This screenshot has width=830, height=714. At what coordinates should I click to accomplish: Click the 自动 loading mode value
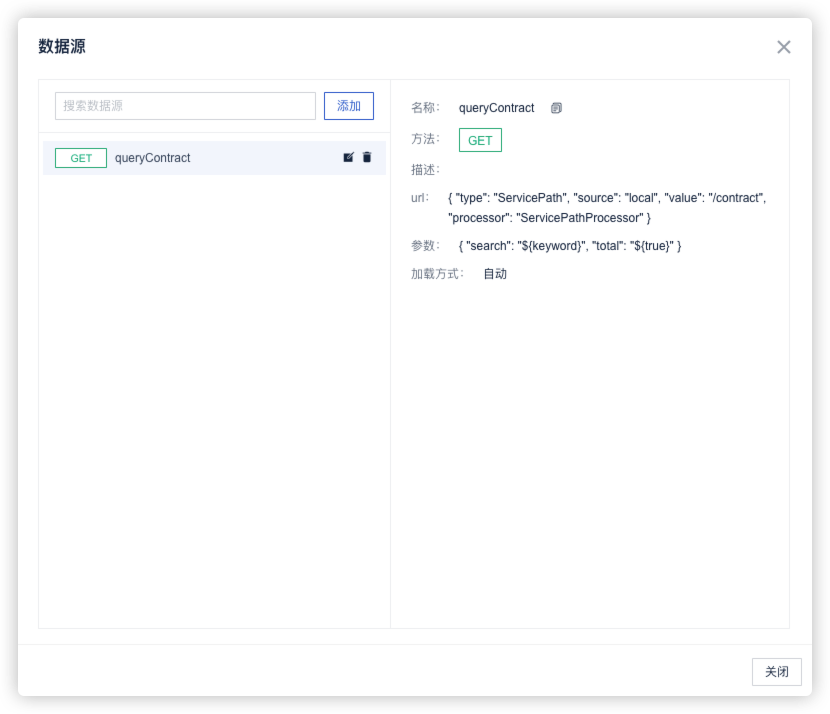click(x=495, y=274)
